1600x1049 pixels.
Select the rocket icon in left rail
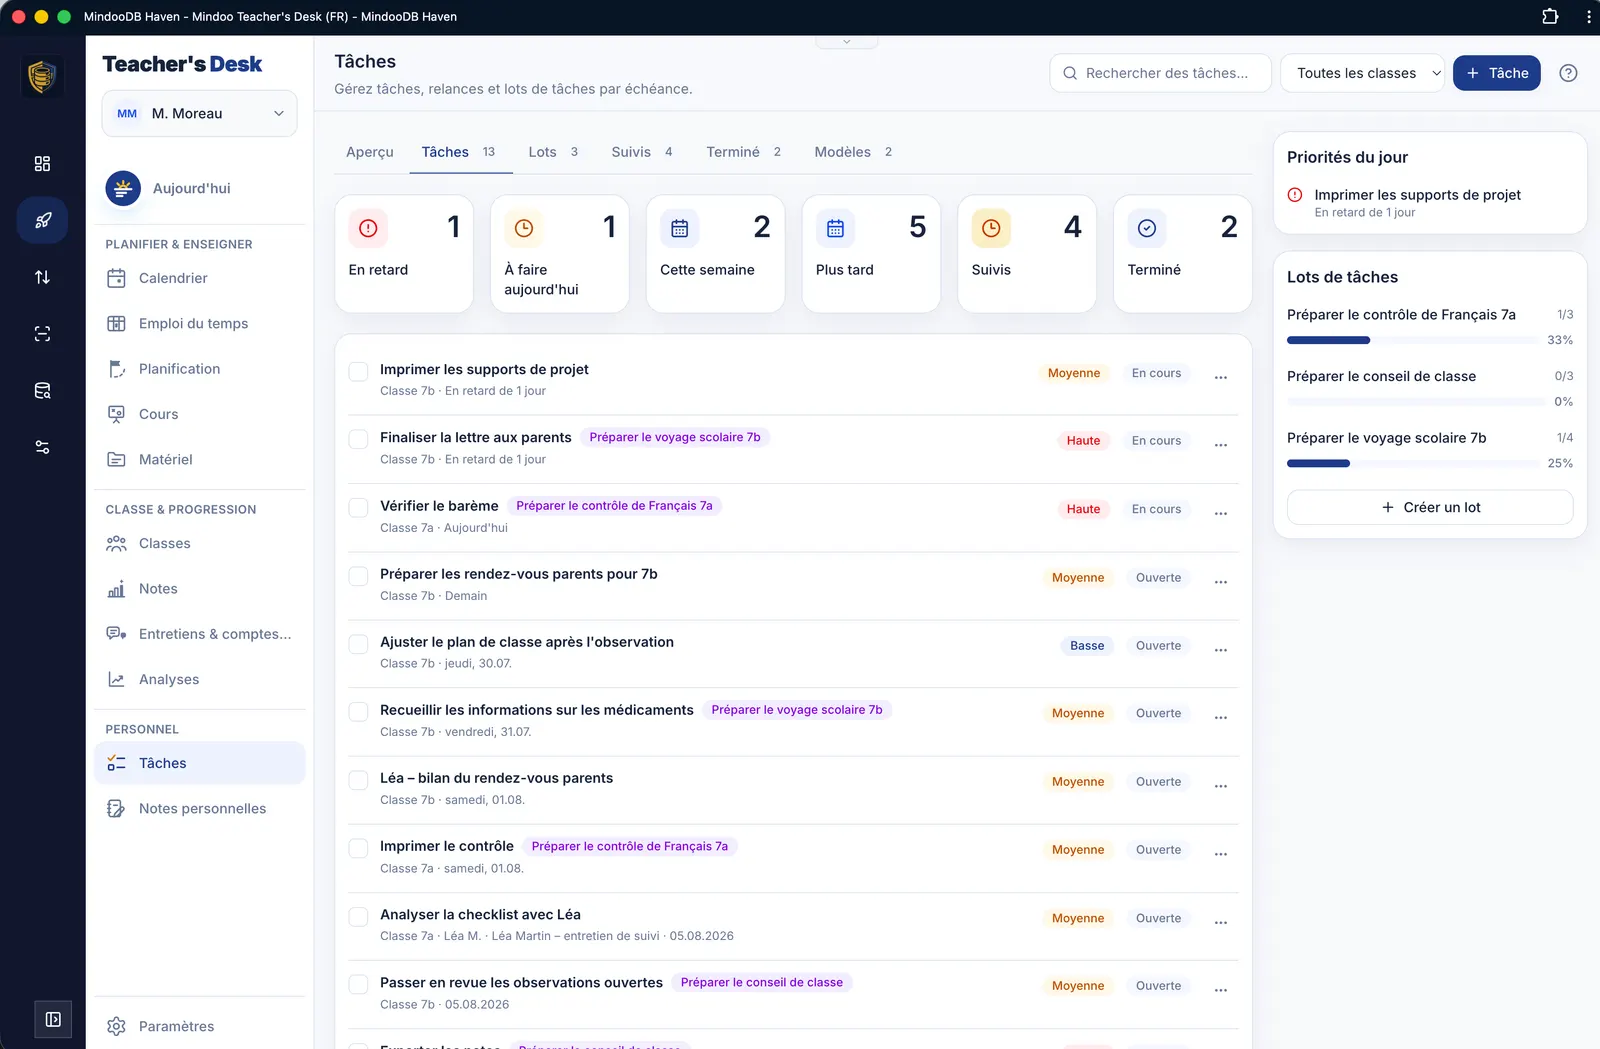click(x=42, y=220)
